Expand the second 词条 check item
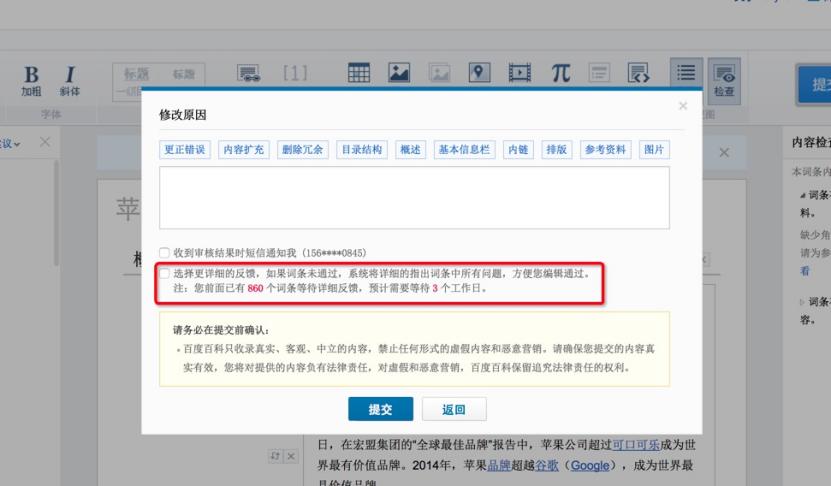Screen dimensions: 831x486 (x=802, y=302)
